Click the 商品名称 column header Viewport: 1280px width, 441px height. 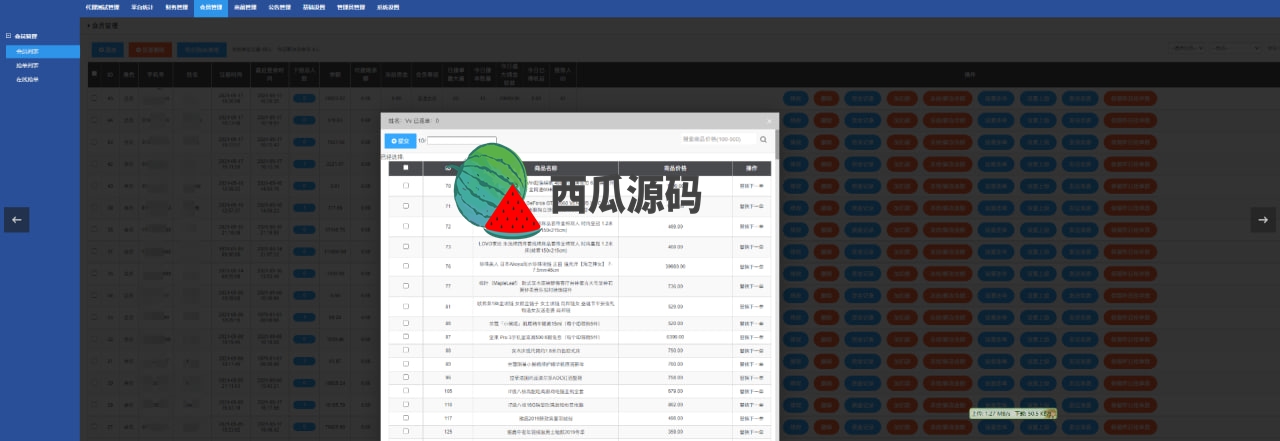(545, 168)
